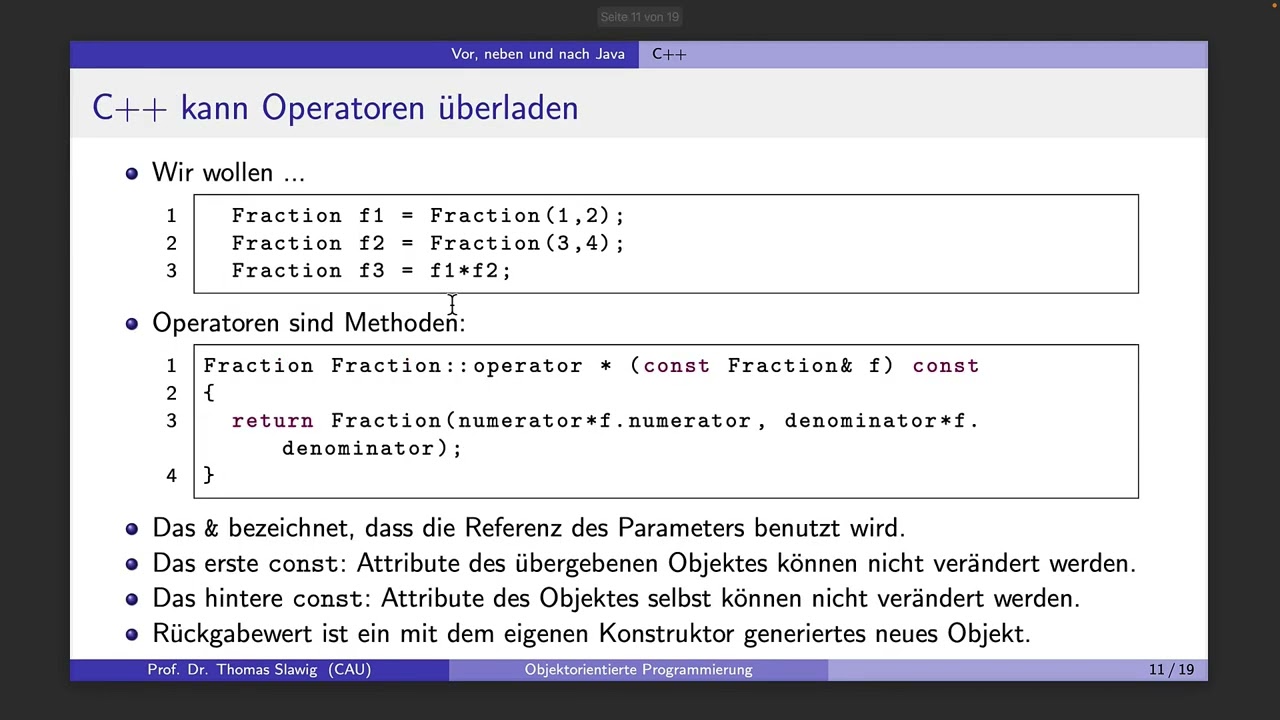The image size is (1280, 720).
Task: Jump to the 'C++' section in header
Action: [x=669, y=54]
